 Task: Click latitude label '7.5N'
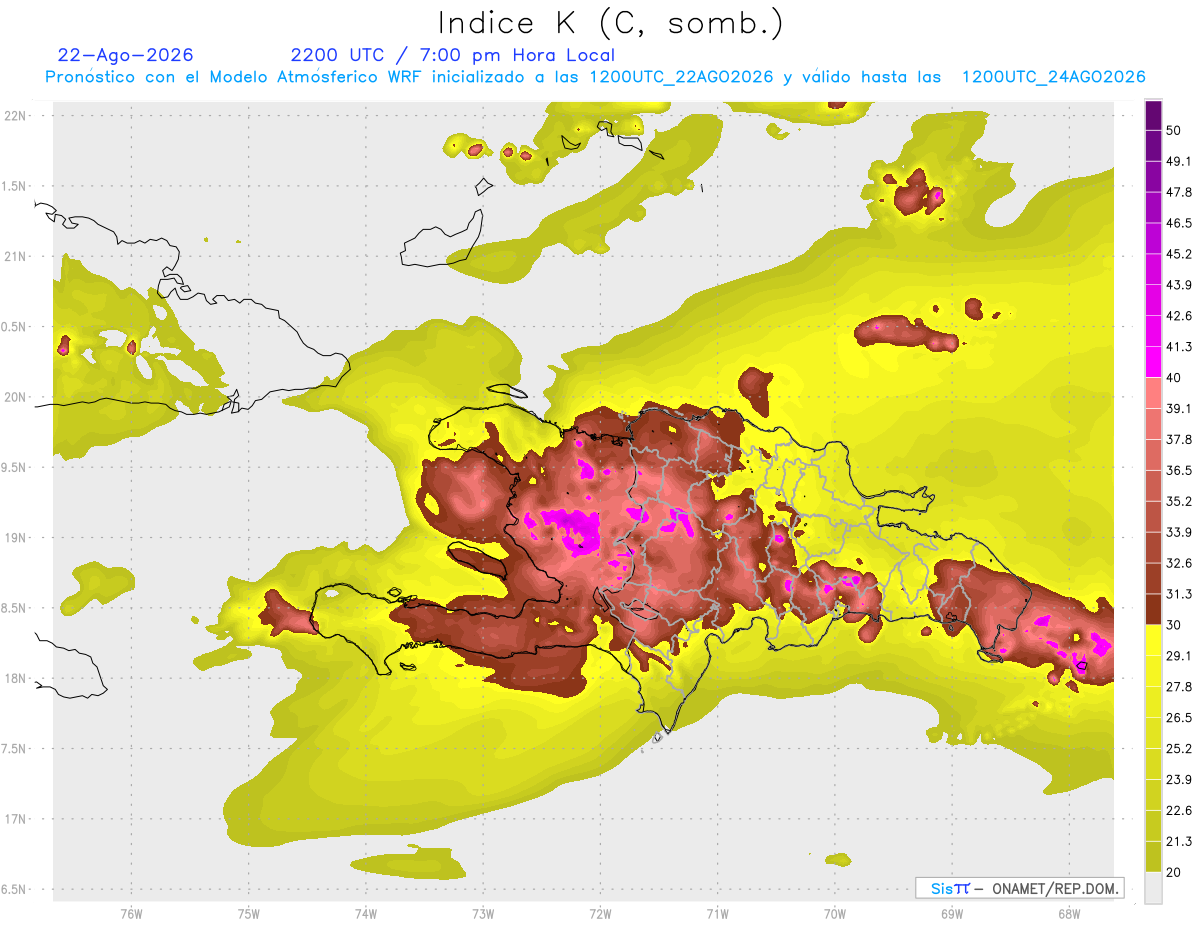click(x=15, y=748)
